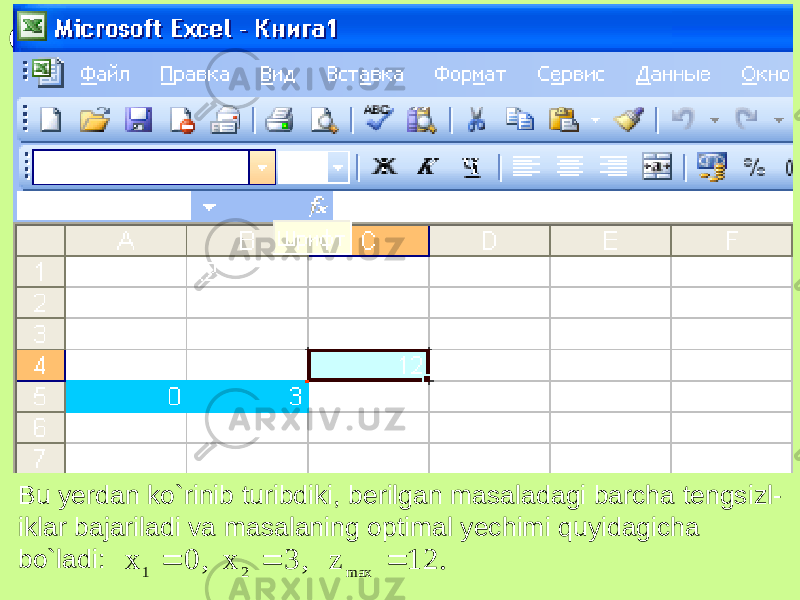Viewport: 800px width, 600px height.
Task: Click into the Name Box field
Action: pyautogui.click(x=104, y=207)
